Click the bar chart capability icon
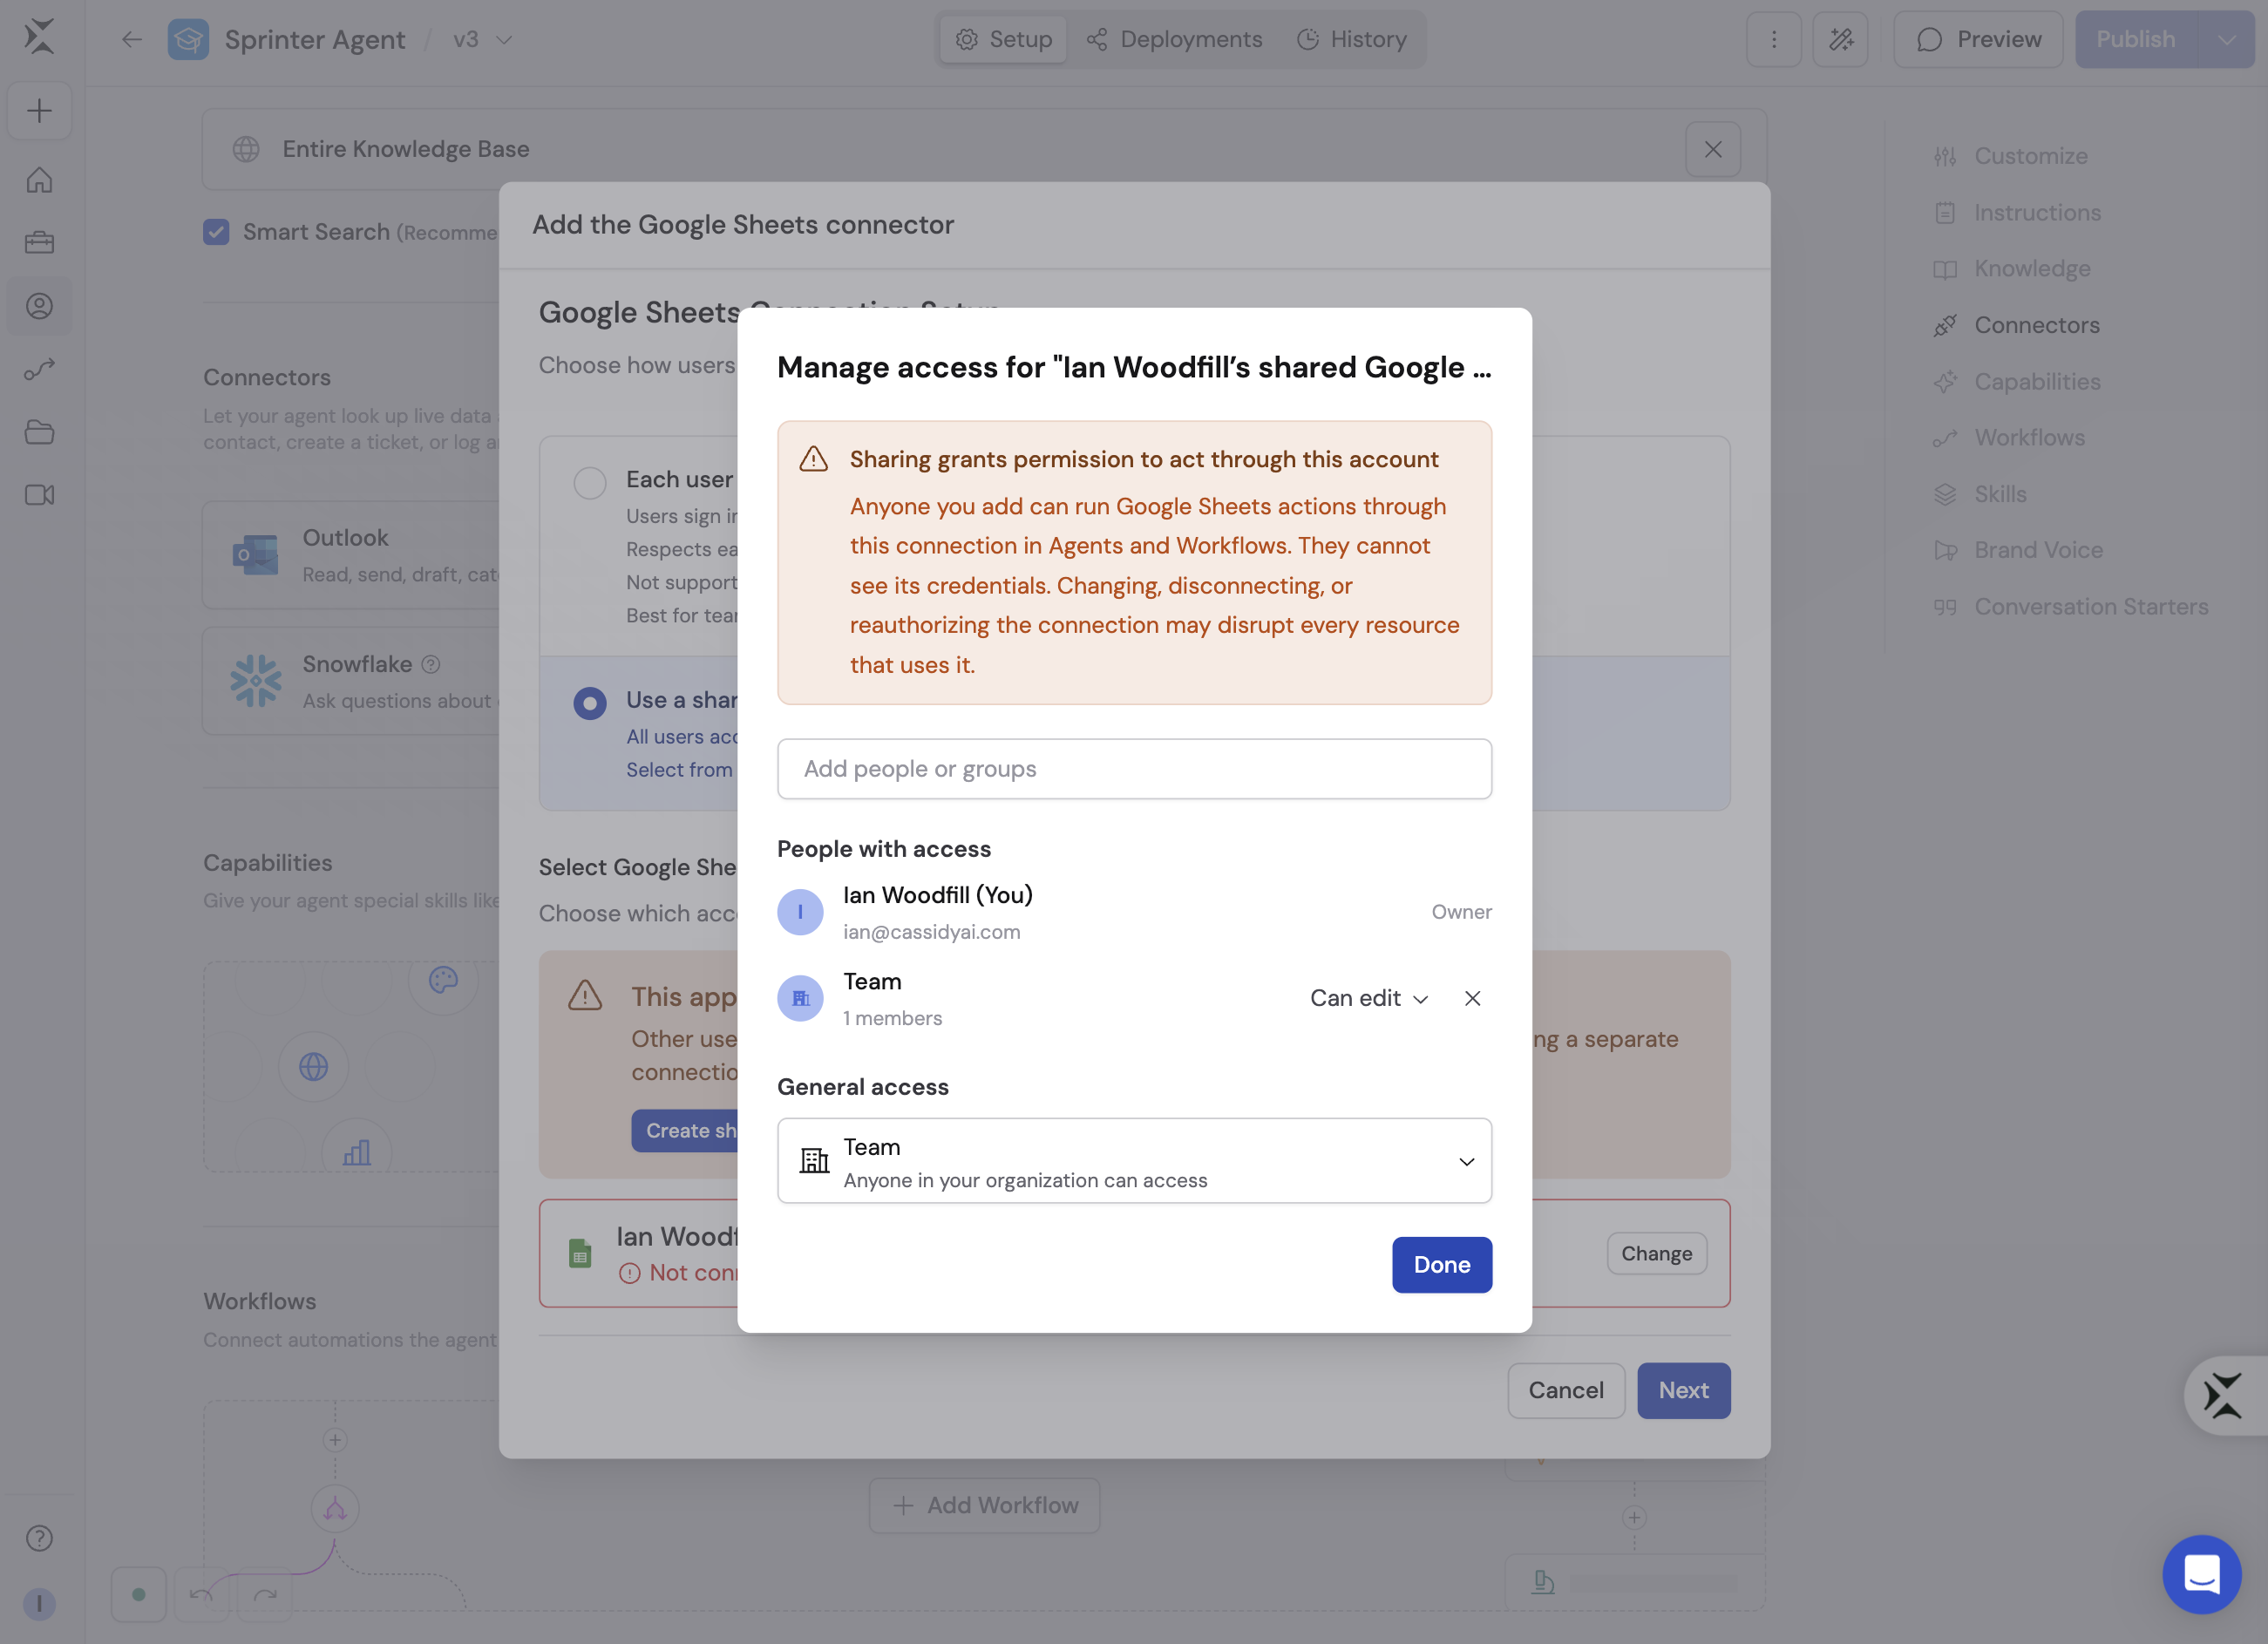This screenshot has width=2268, height=1644. coord(357,1152)
